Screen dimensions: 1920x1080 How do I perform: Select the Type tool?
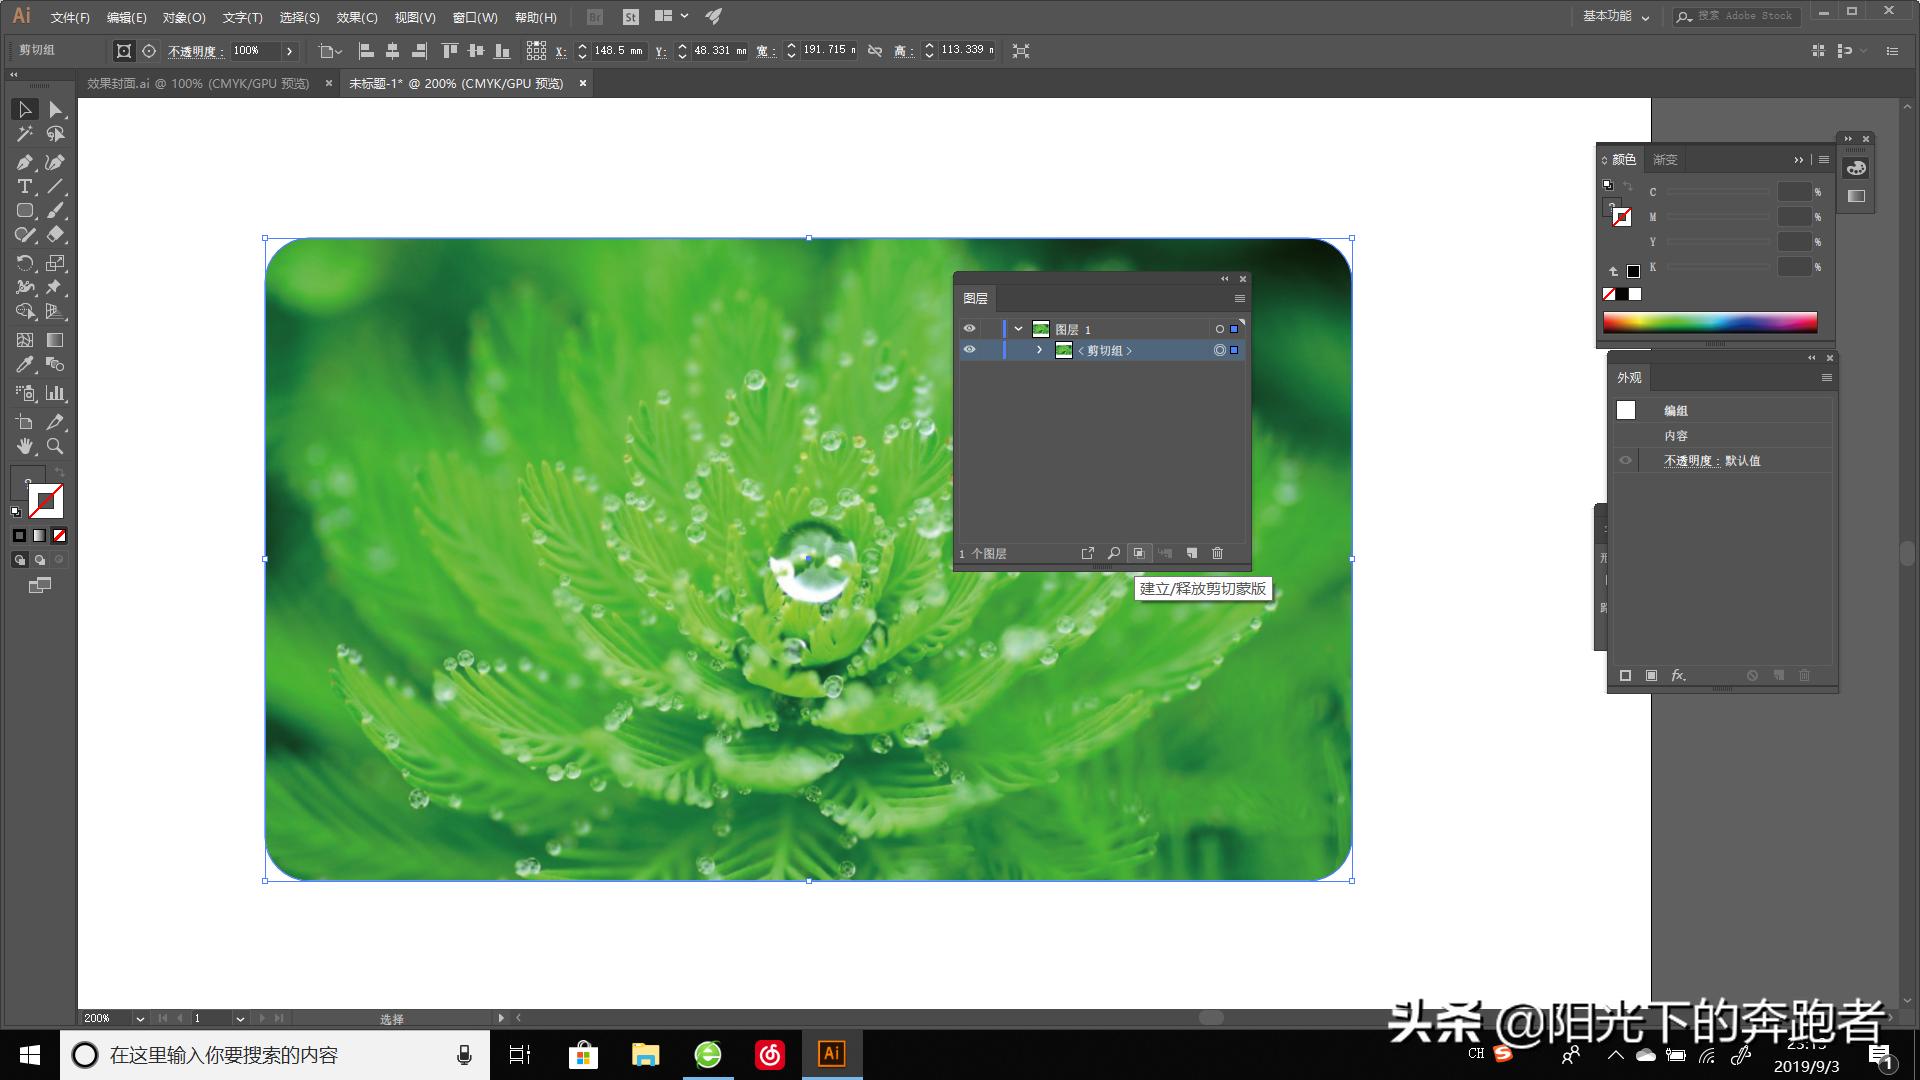[x=25, y=186]
